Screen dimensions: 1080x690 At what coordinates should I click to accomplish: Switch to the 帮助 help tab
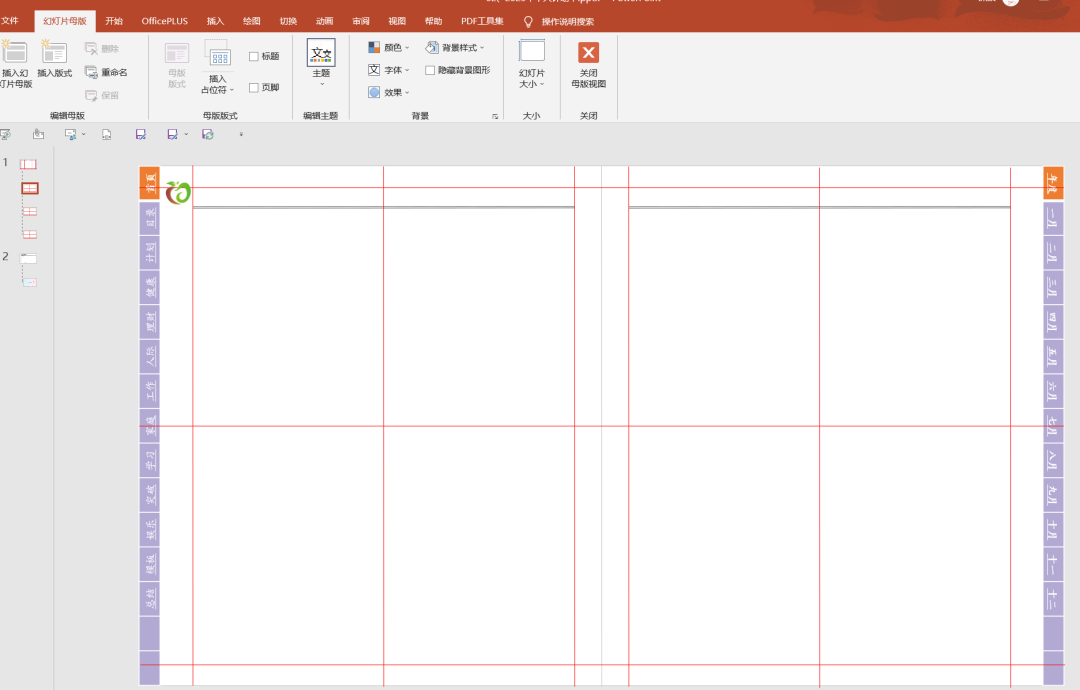click(433, 21)
